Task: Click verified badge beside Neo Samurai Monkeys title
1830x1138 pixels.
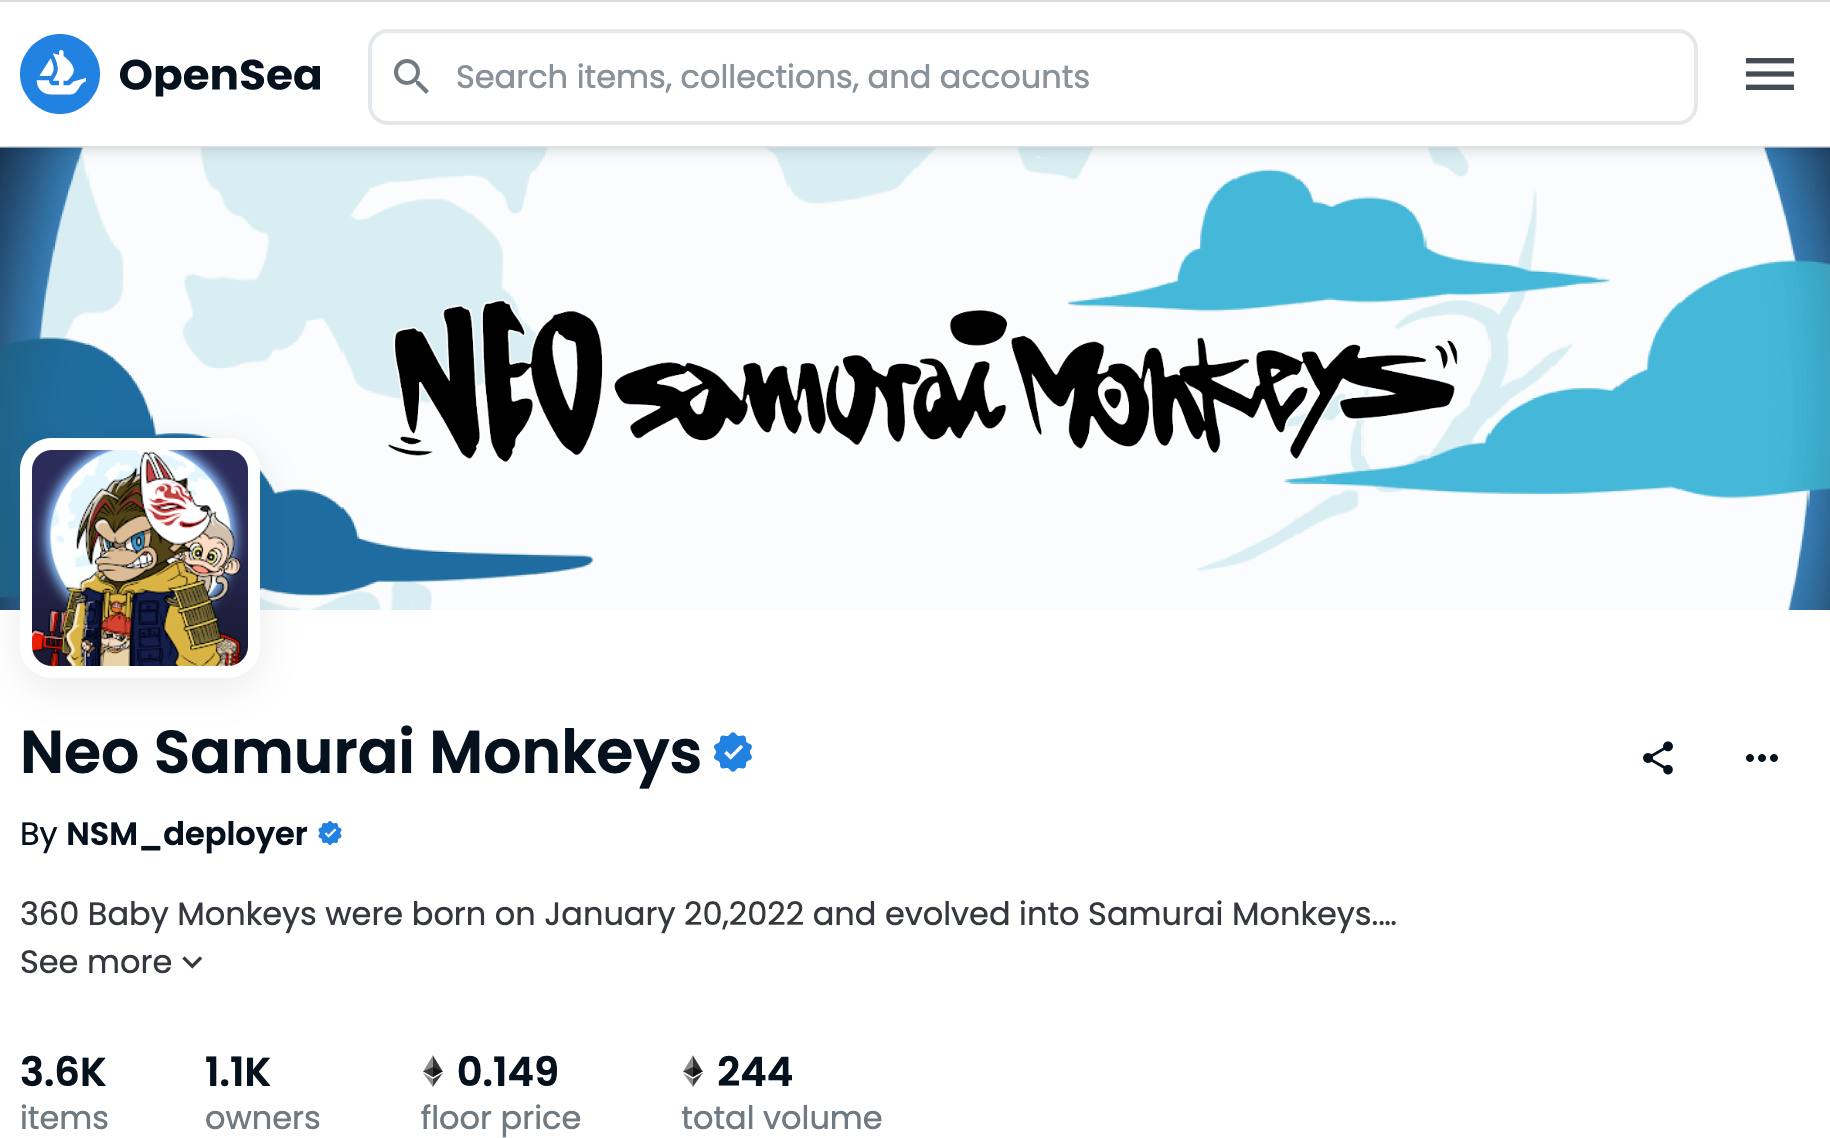Action: click(733, 752)
